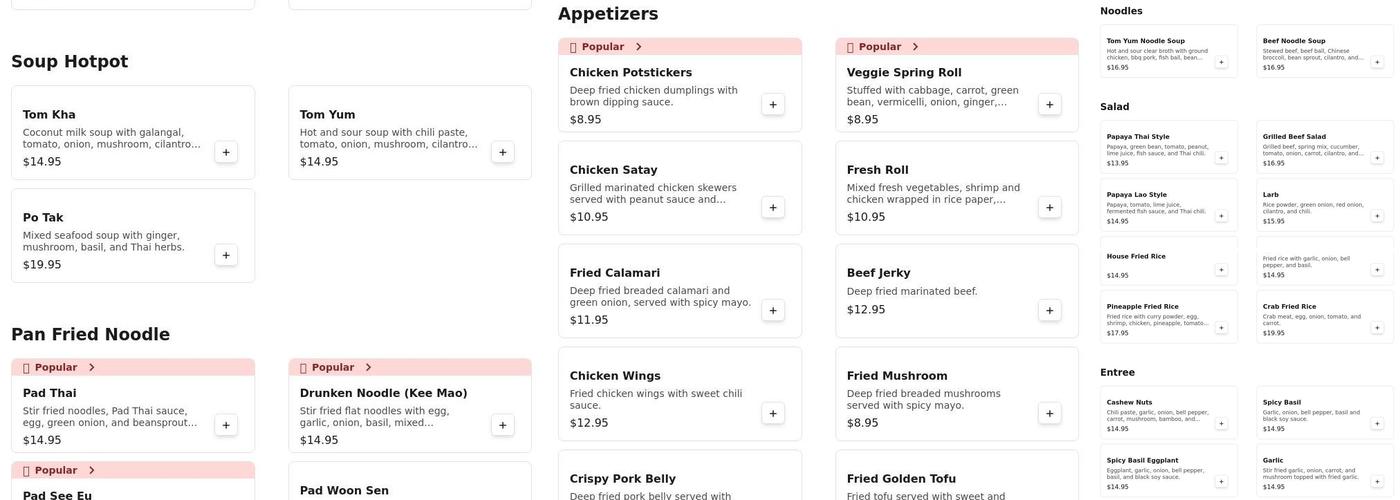Add Larb salad to order
1400x500 pixels.
[x=1377, y=216]
